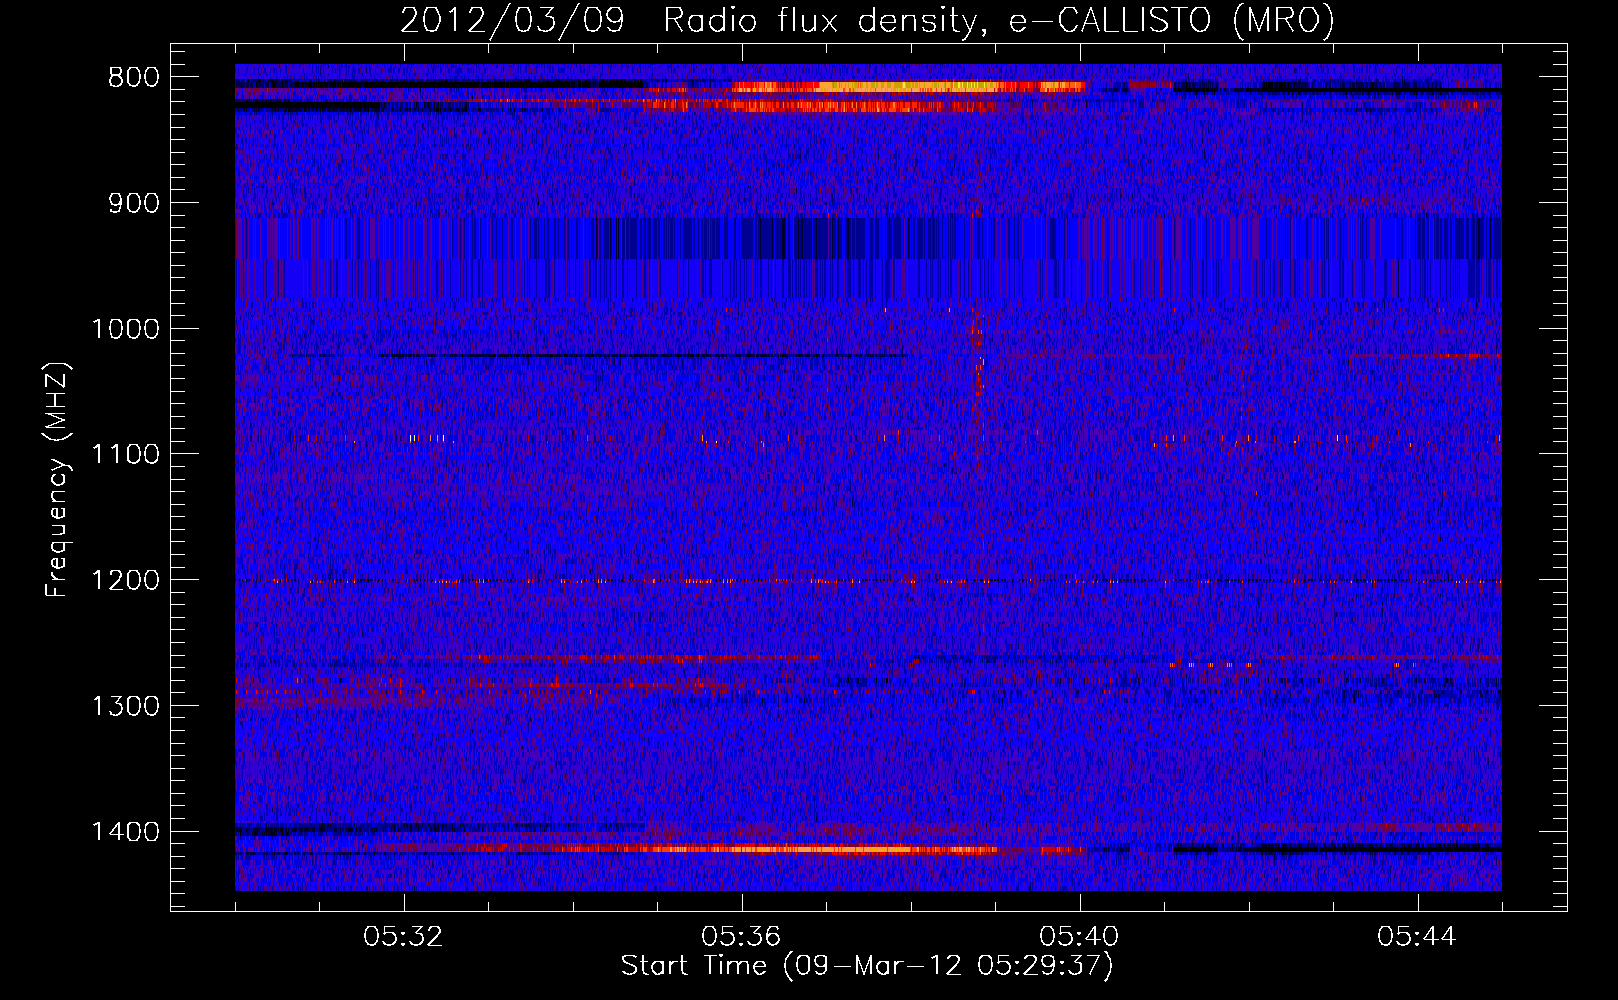Click the bright yellow burst near 800 MHz

(908, 87)
